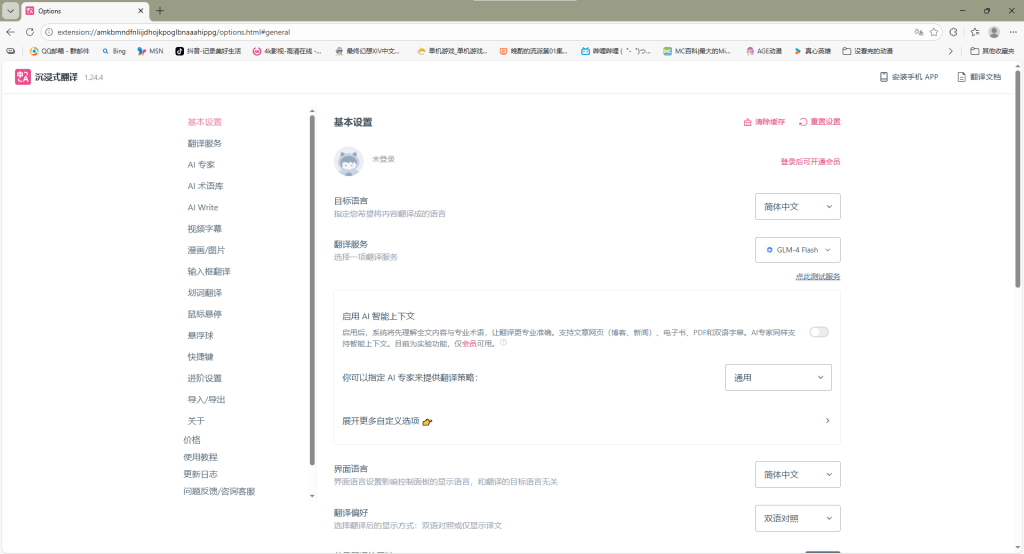Open 抖音 bookmark
Image resolution: width=1024 pixels, height=554 pixels.
click(208, 51)
